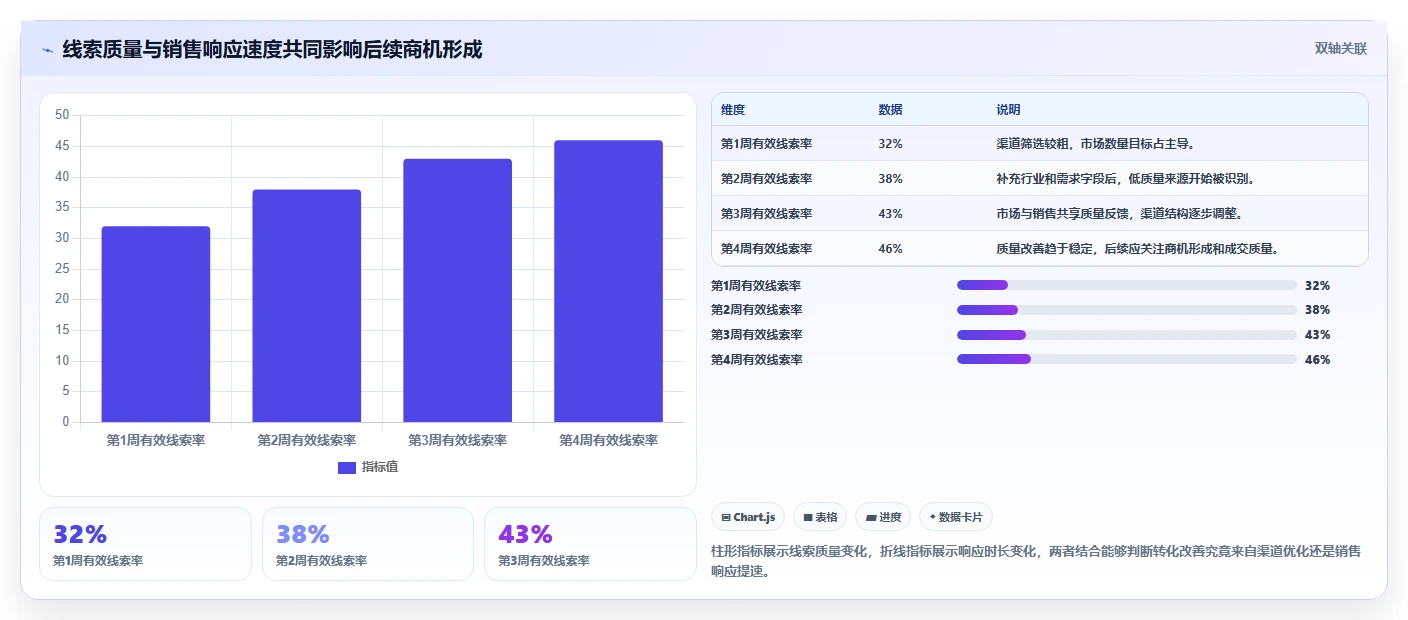Click the 指标值 legend label
This screenshot has width=1408, height=620.
click(380, 468)
